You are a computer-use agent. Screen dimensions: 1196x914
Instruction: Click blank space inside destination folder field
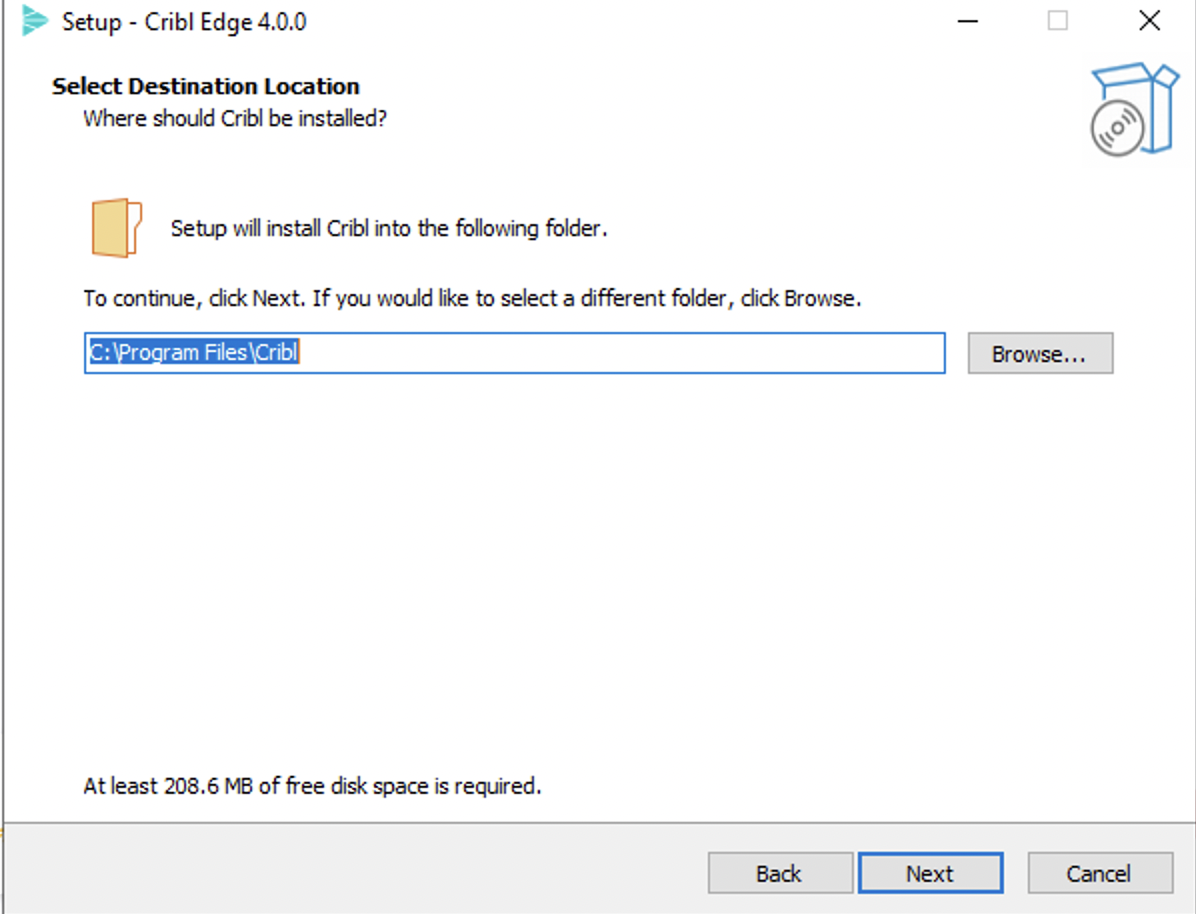(620, 353)
